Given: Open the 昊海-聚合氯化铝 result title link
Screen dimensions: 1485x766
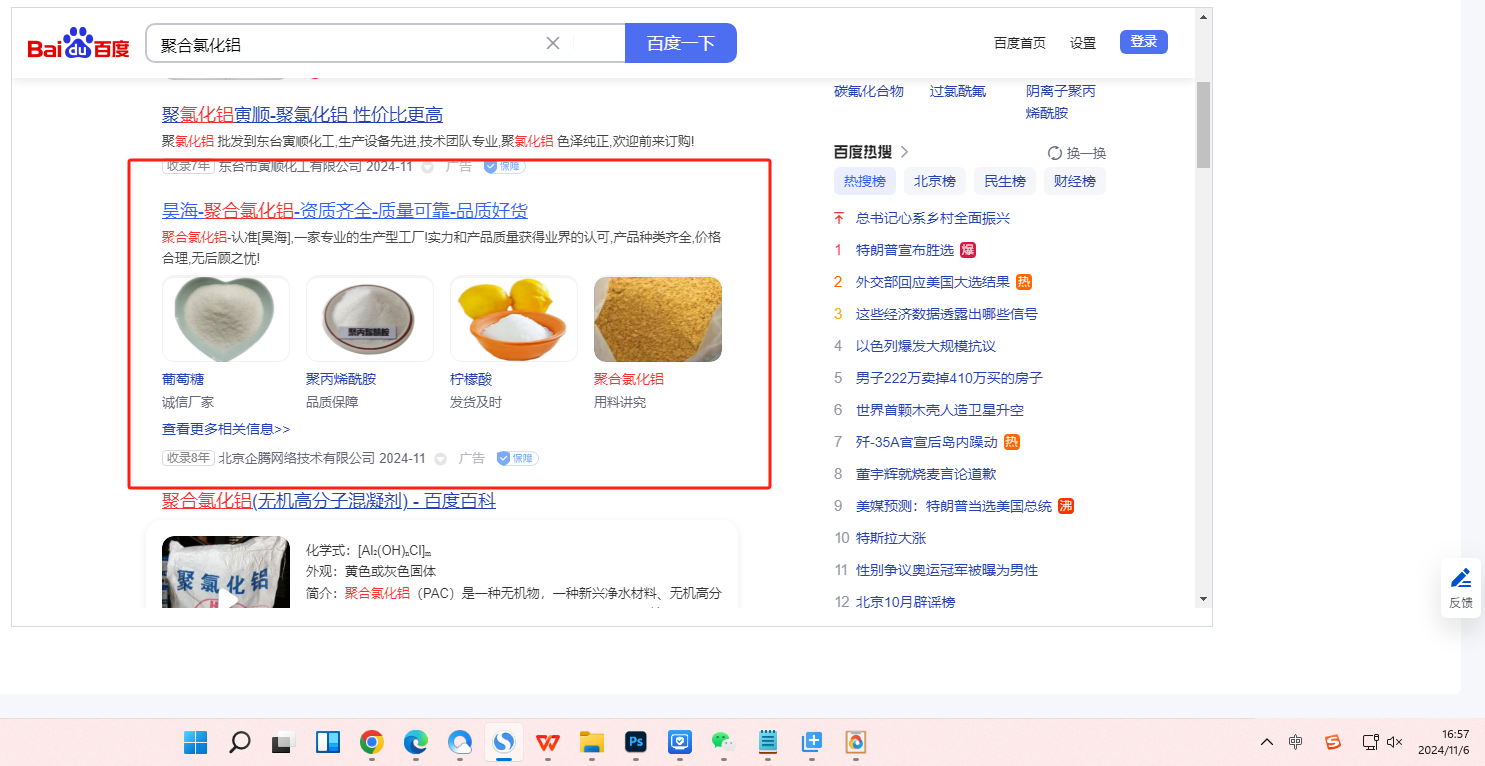Looking at the screenshot, I should pos(345,211).
